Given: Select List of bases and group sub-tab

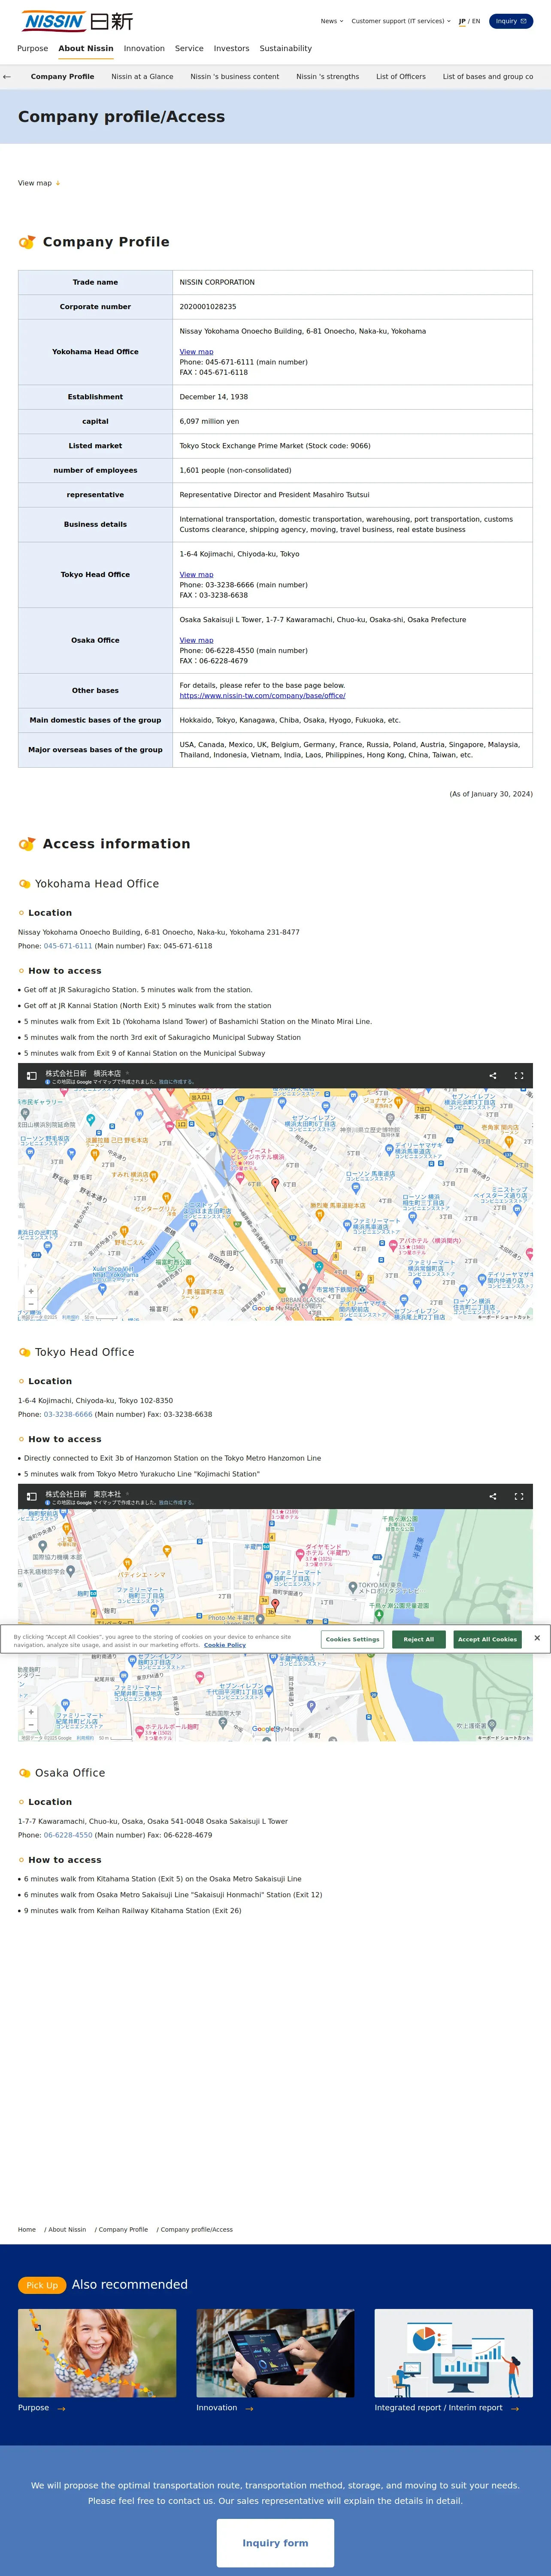Looking at the screenshot, I should (x=488, y=76).
